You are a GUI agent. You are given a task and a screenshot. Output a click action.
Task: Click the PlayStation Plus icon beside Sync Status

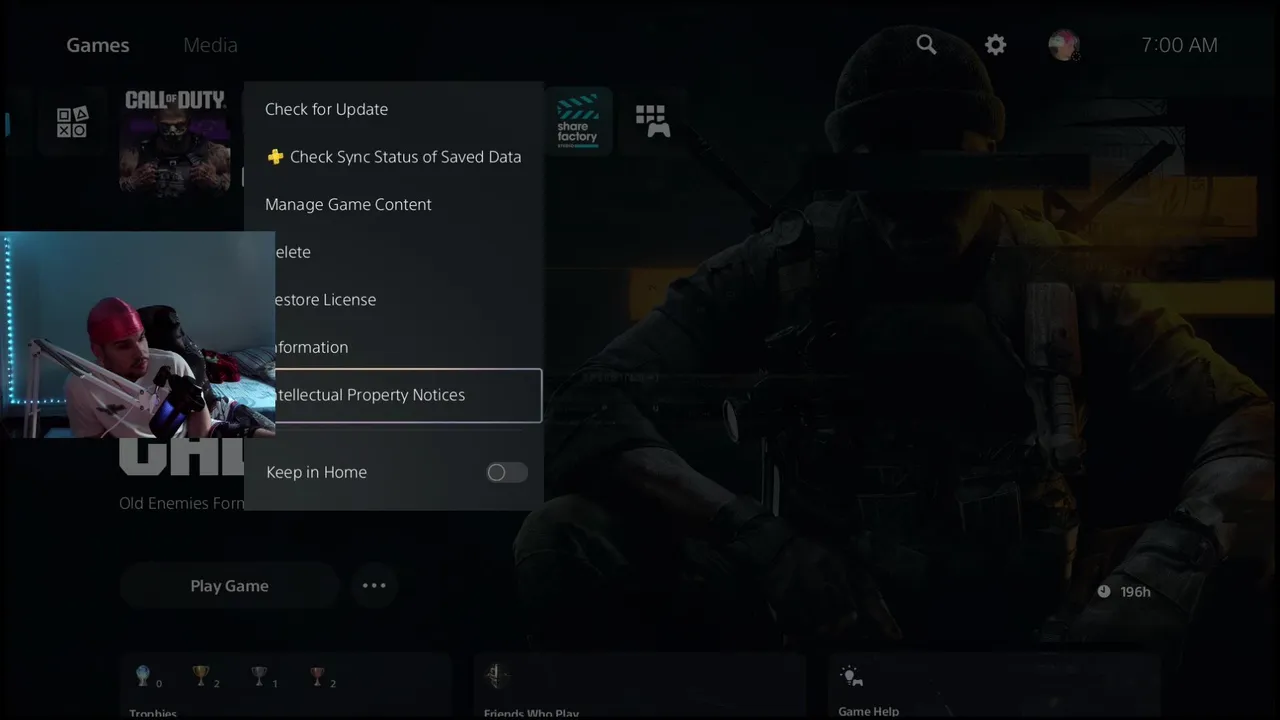pos(275,157)
